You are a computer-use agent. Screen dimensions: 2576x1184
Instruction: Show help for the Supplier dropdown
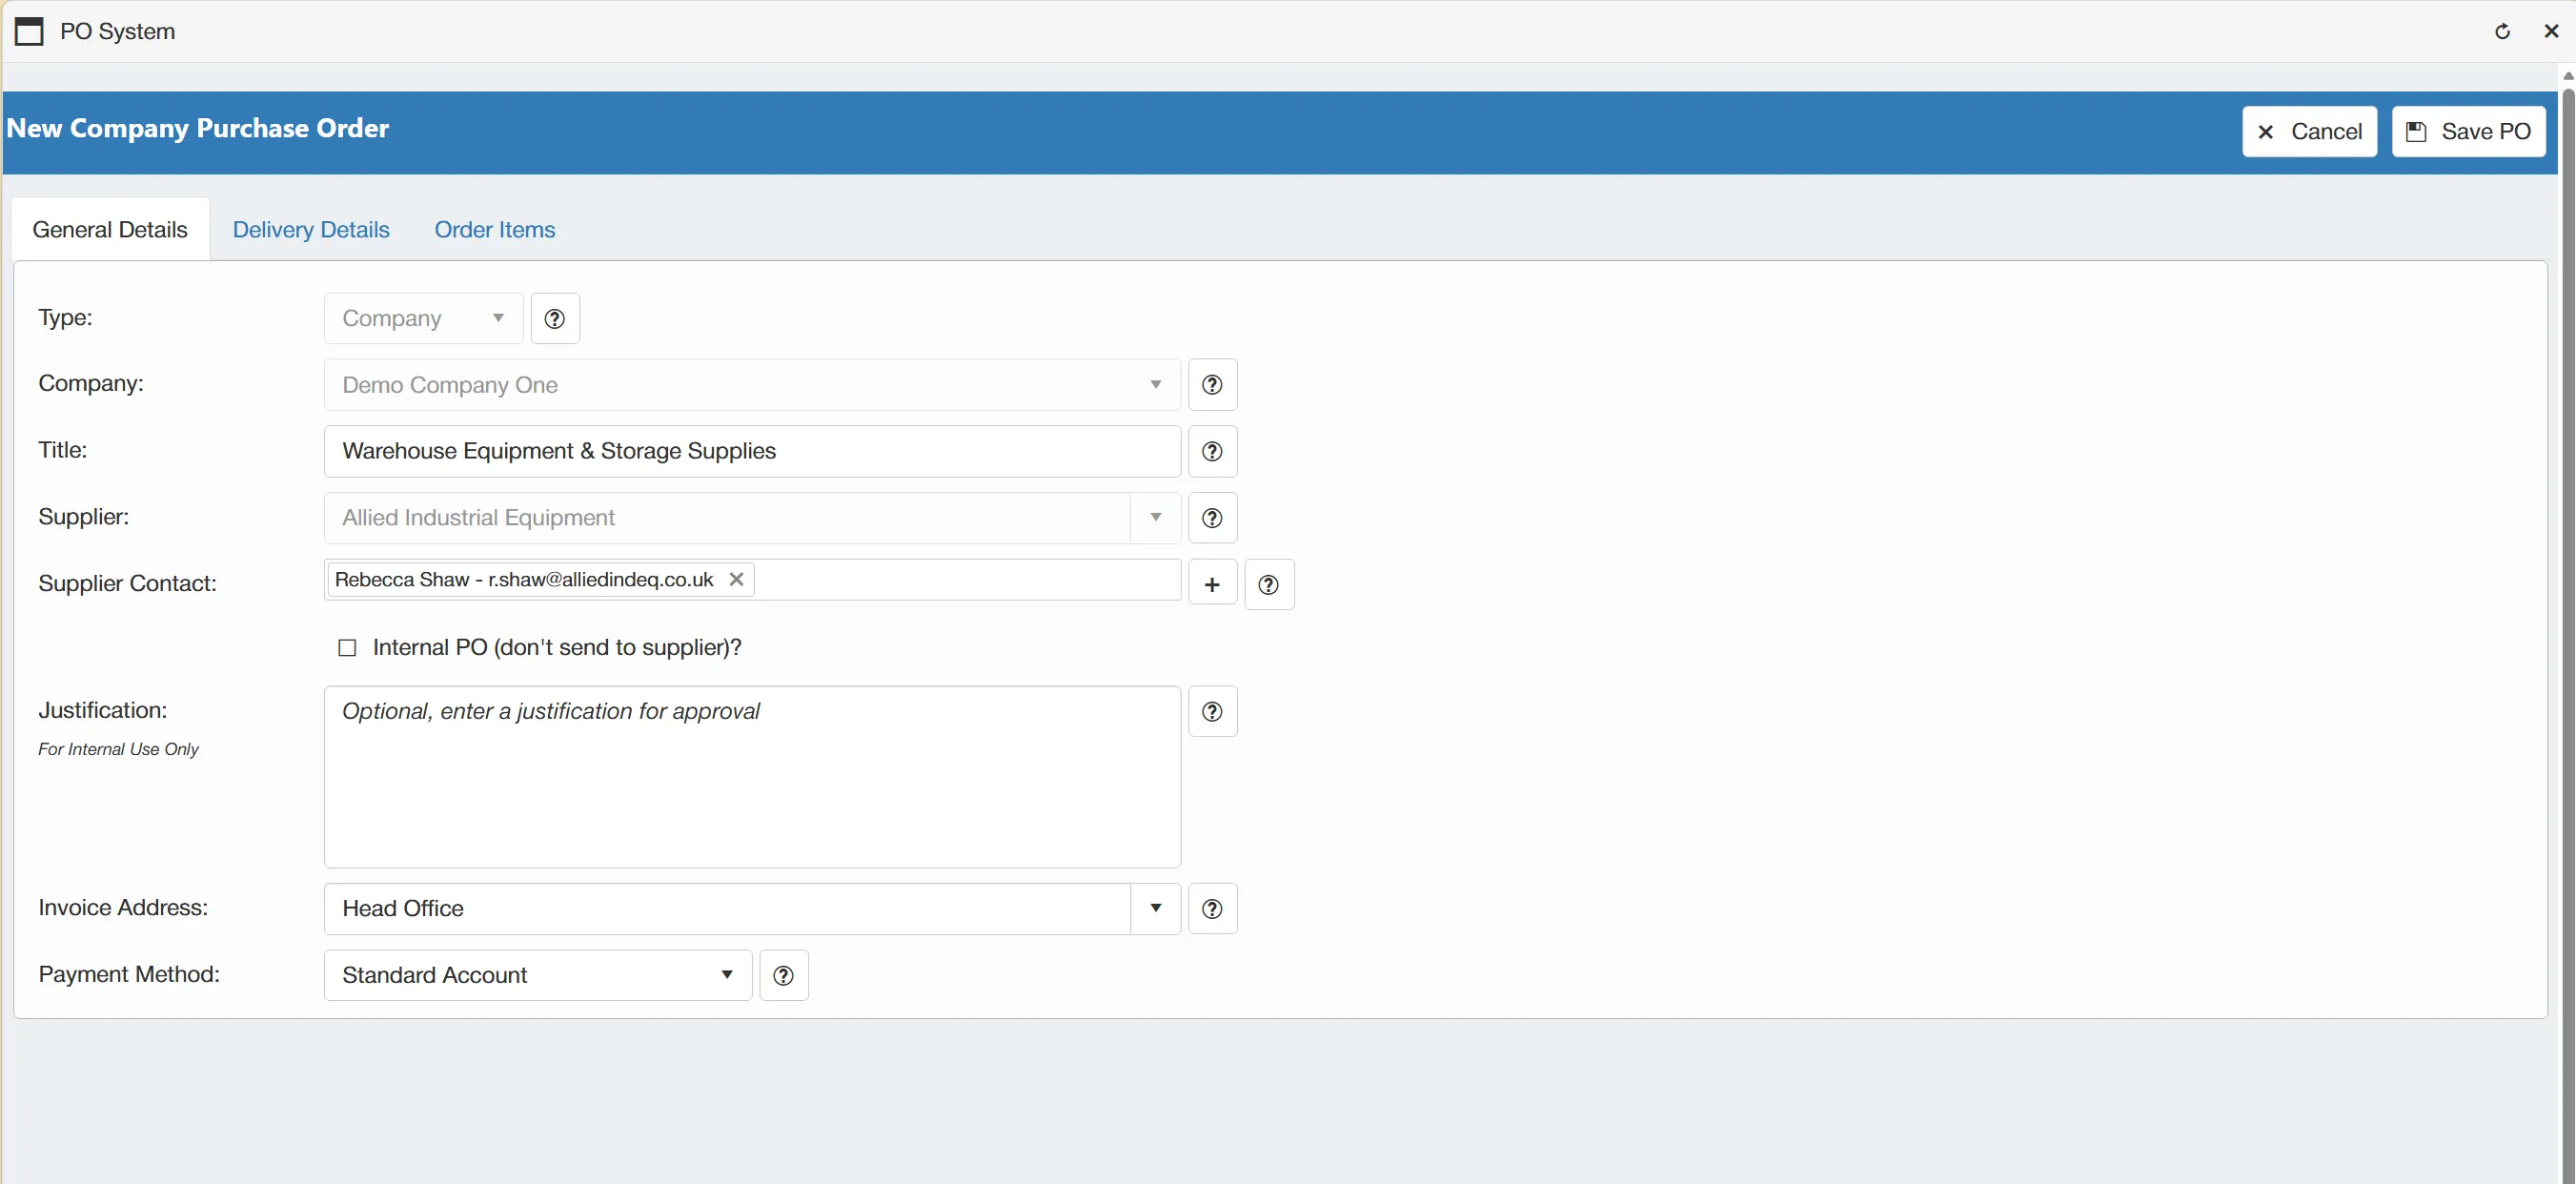coord(1212,518)
